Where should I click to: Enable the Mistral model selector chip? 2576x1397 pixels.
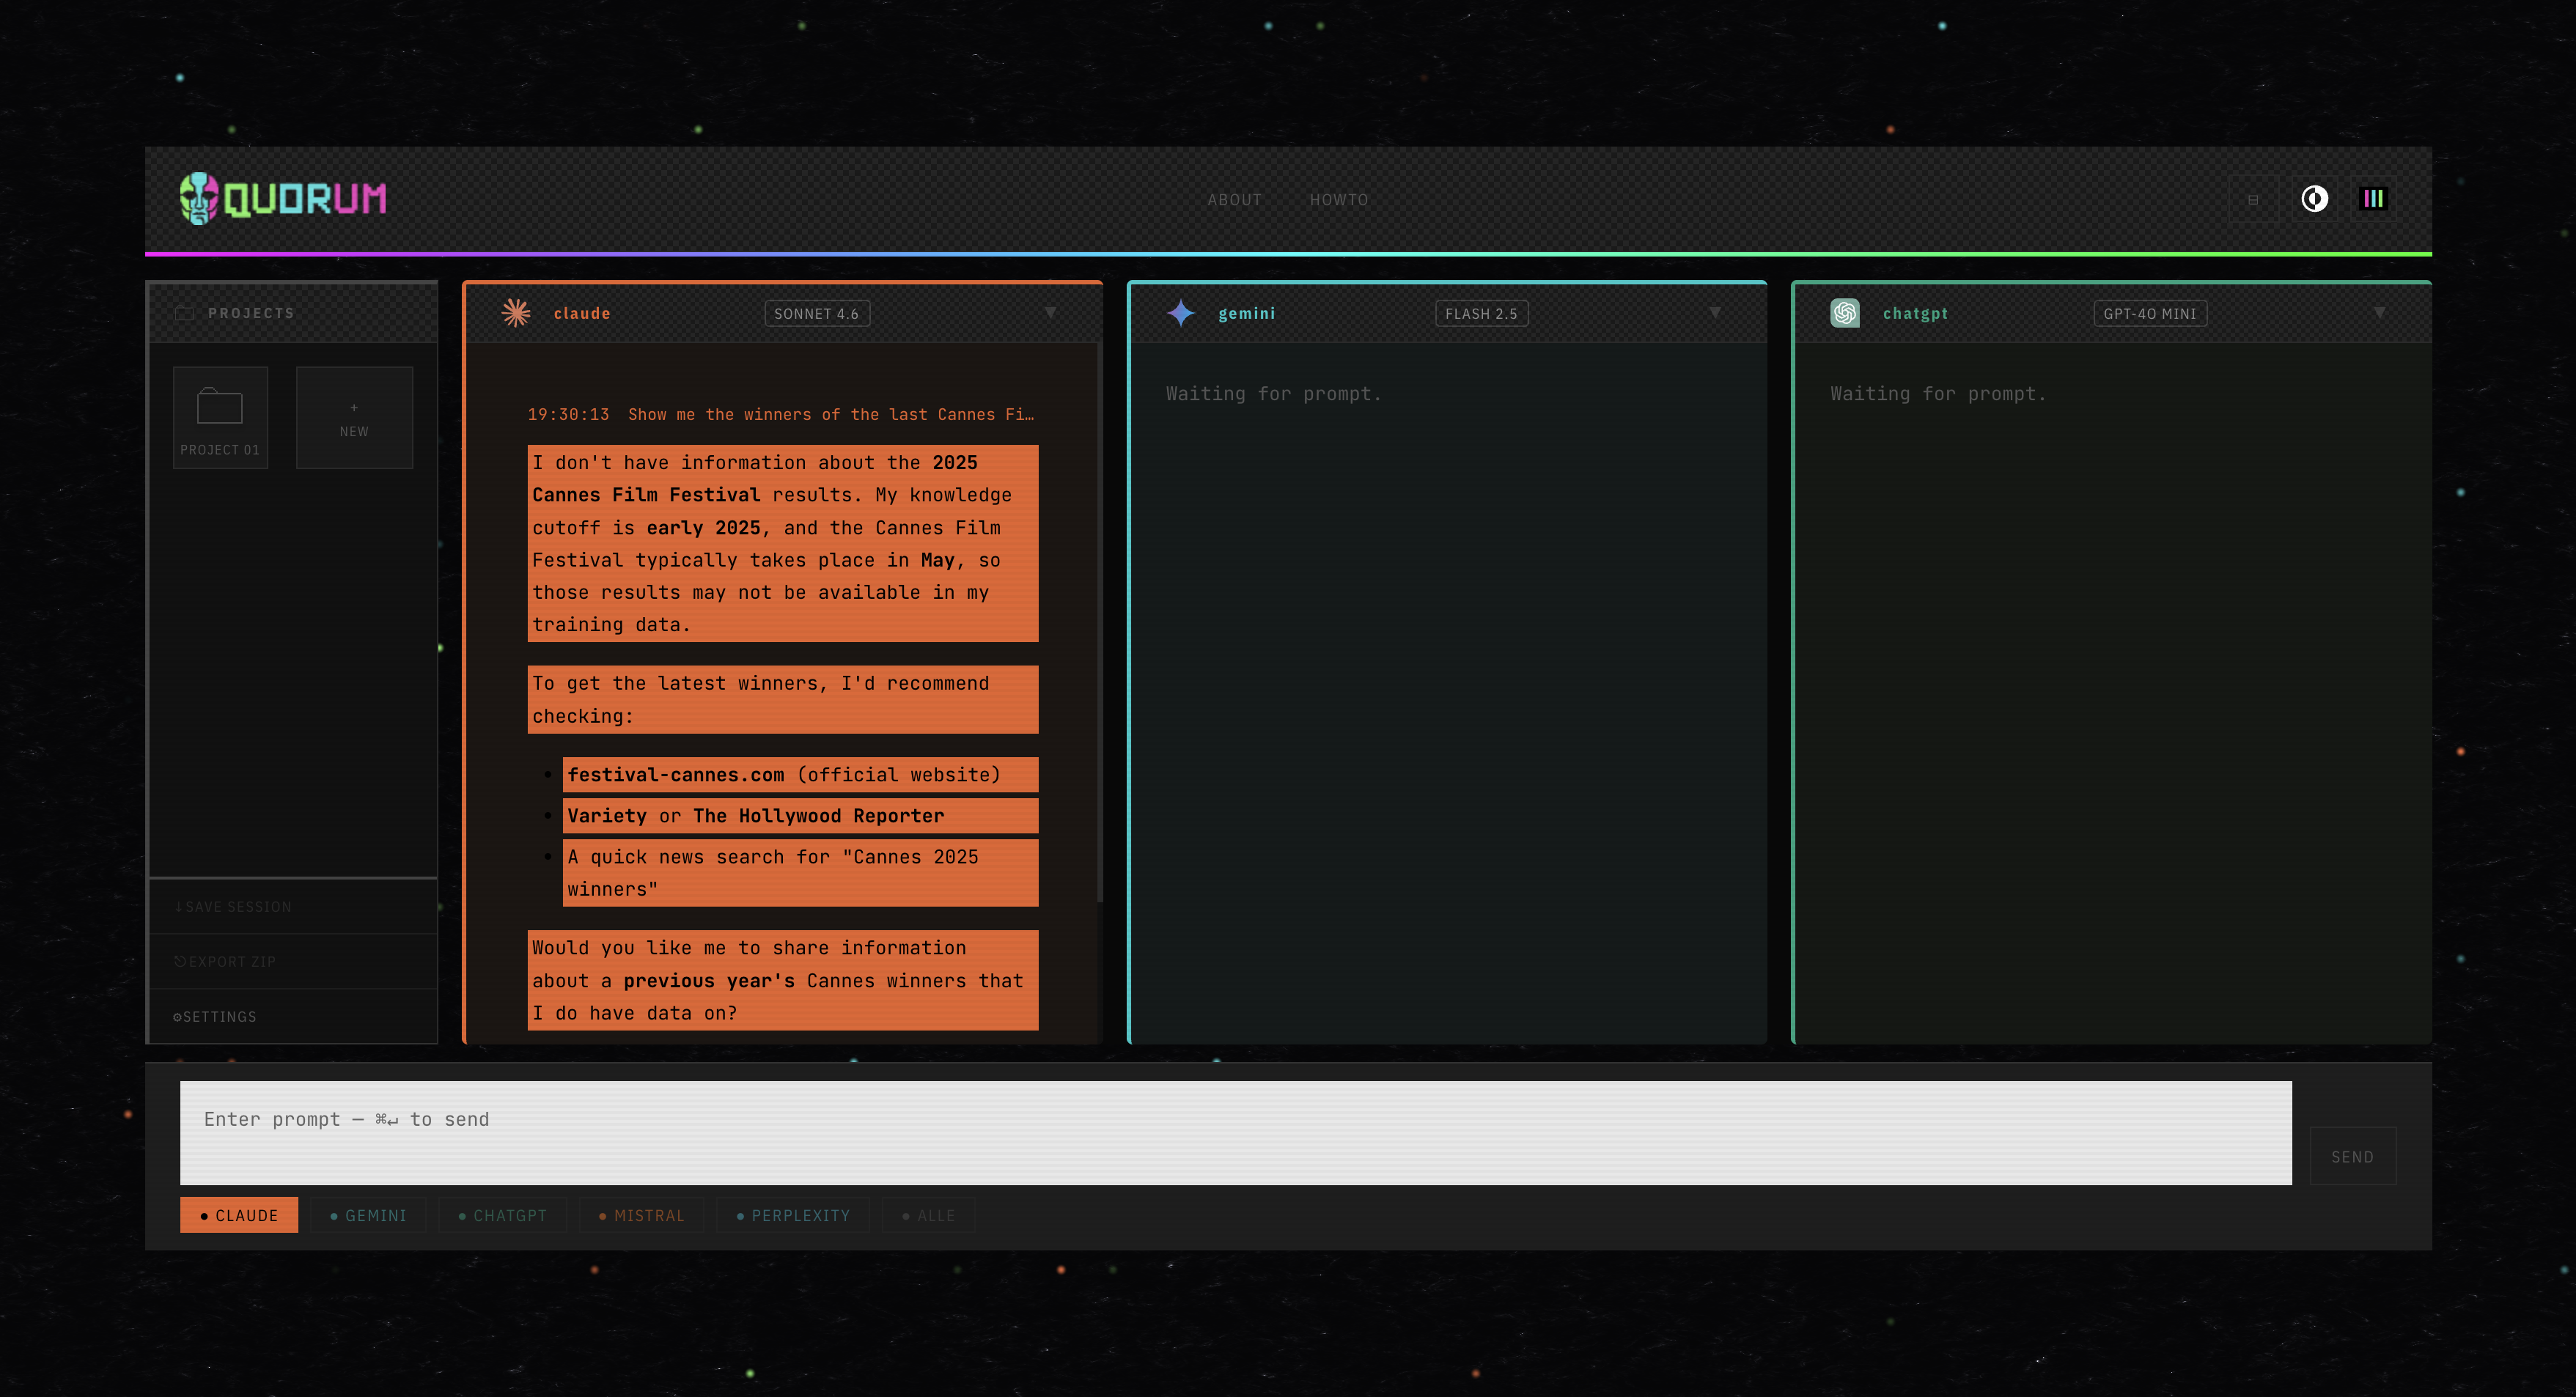[x=641, y=1215]
